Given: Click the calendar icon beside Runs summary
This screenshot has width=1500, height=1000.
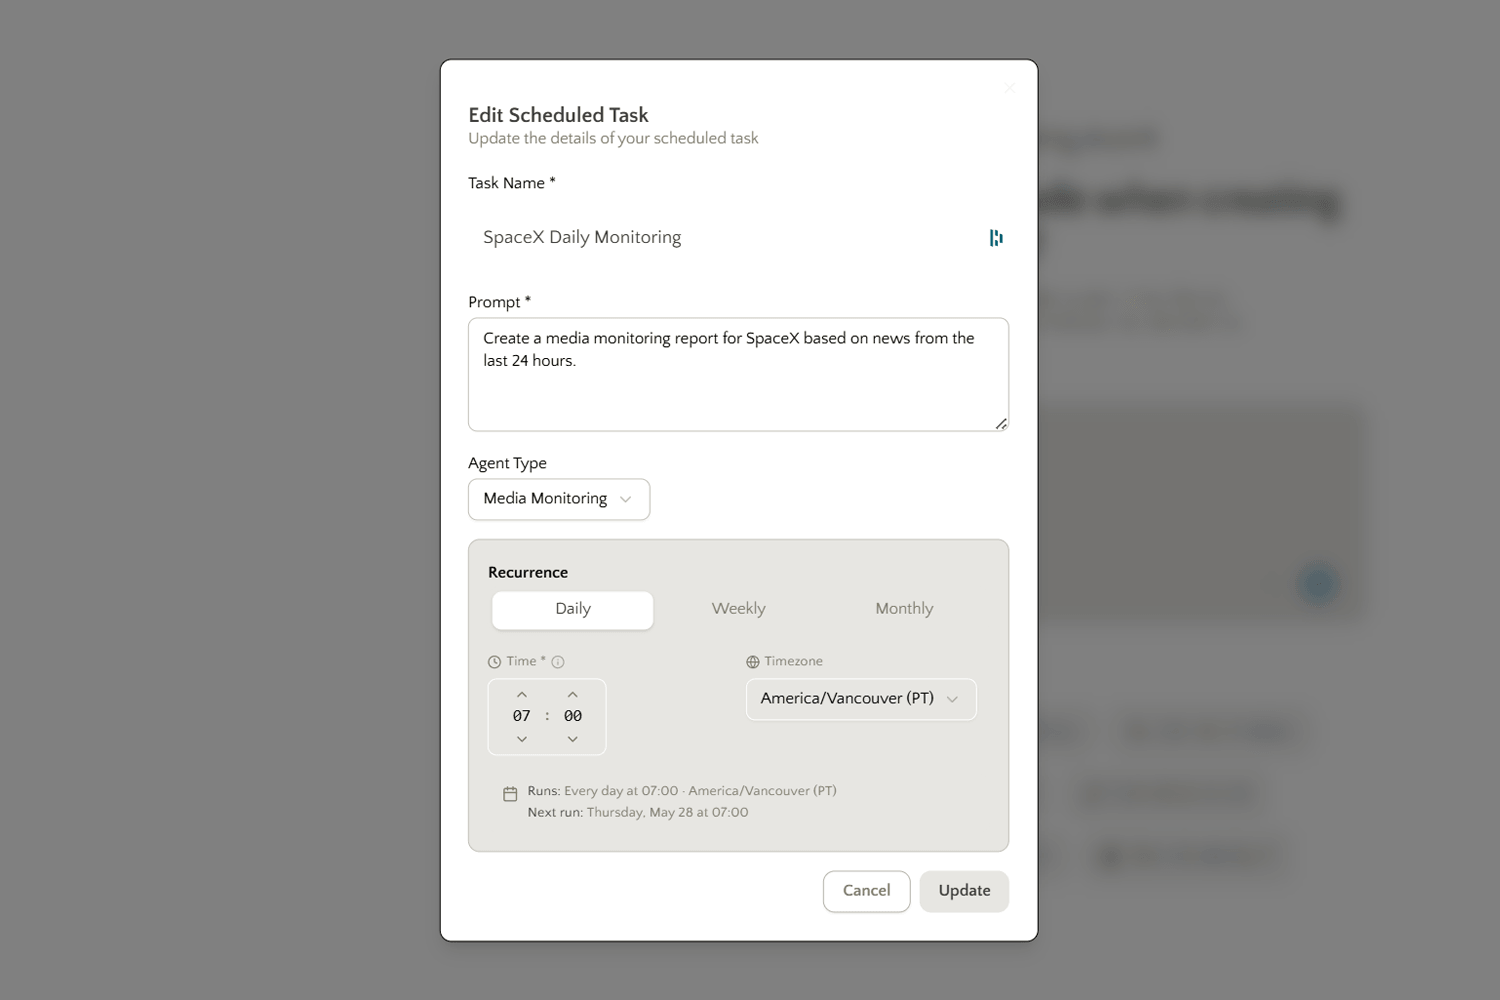Looking at the screenshot, I should [510, 794].
